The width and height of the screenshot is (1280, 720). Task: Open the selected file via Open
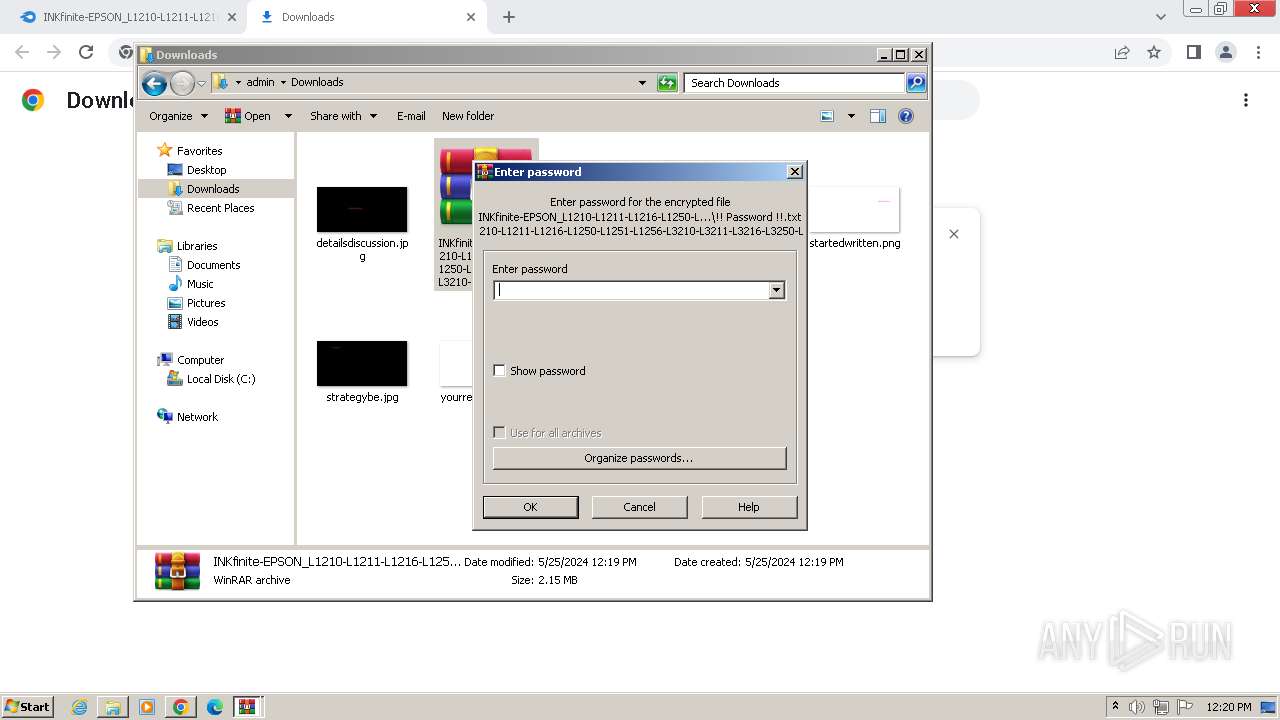tap(248, 116)
